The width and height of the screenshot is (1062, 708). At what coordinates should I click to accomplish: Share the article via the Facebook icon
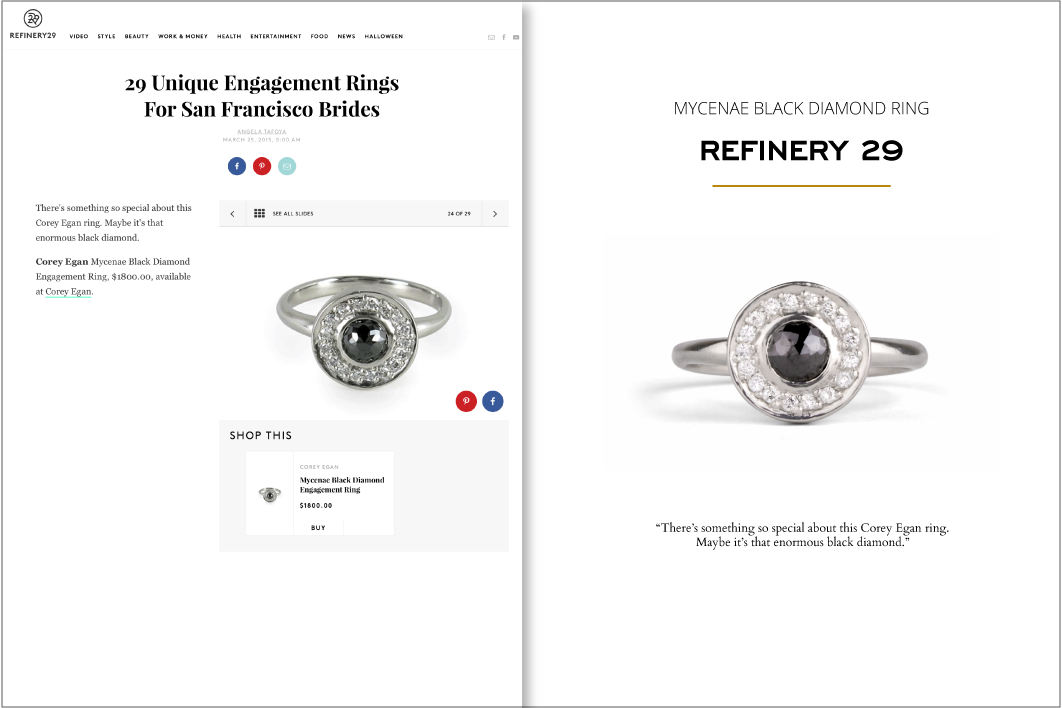(x=236, y=166)
